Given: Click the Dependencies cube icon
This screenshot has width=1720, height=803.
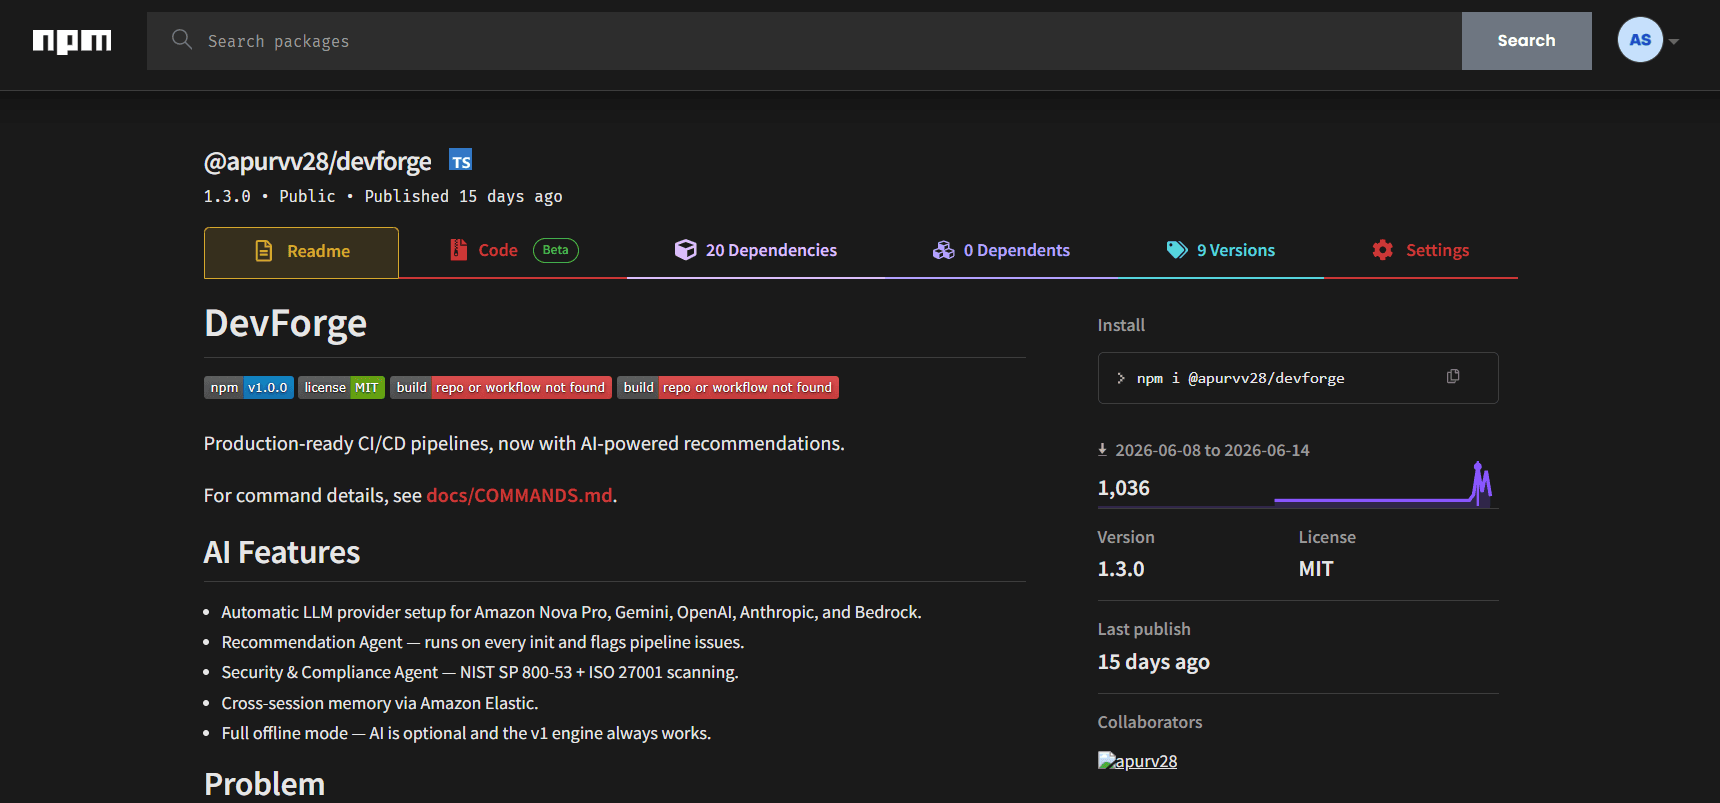Looking at the screenshot, I should click(685, 250).
